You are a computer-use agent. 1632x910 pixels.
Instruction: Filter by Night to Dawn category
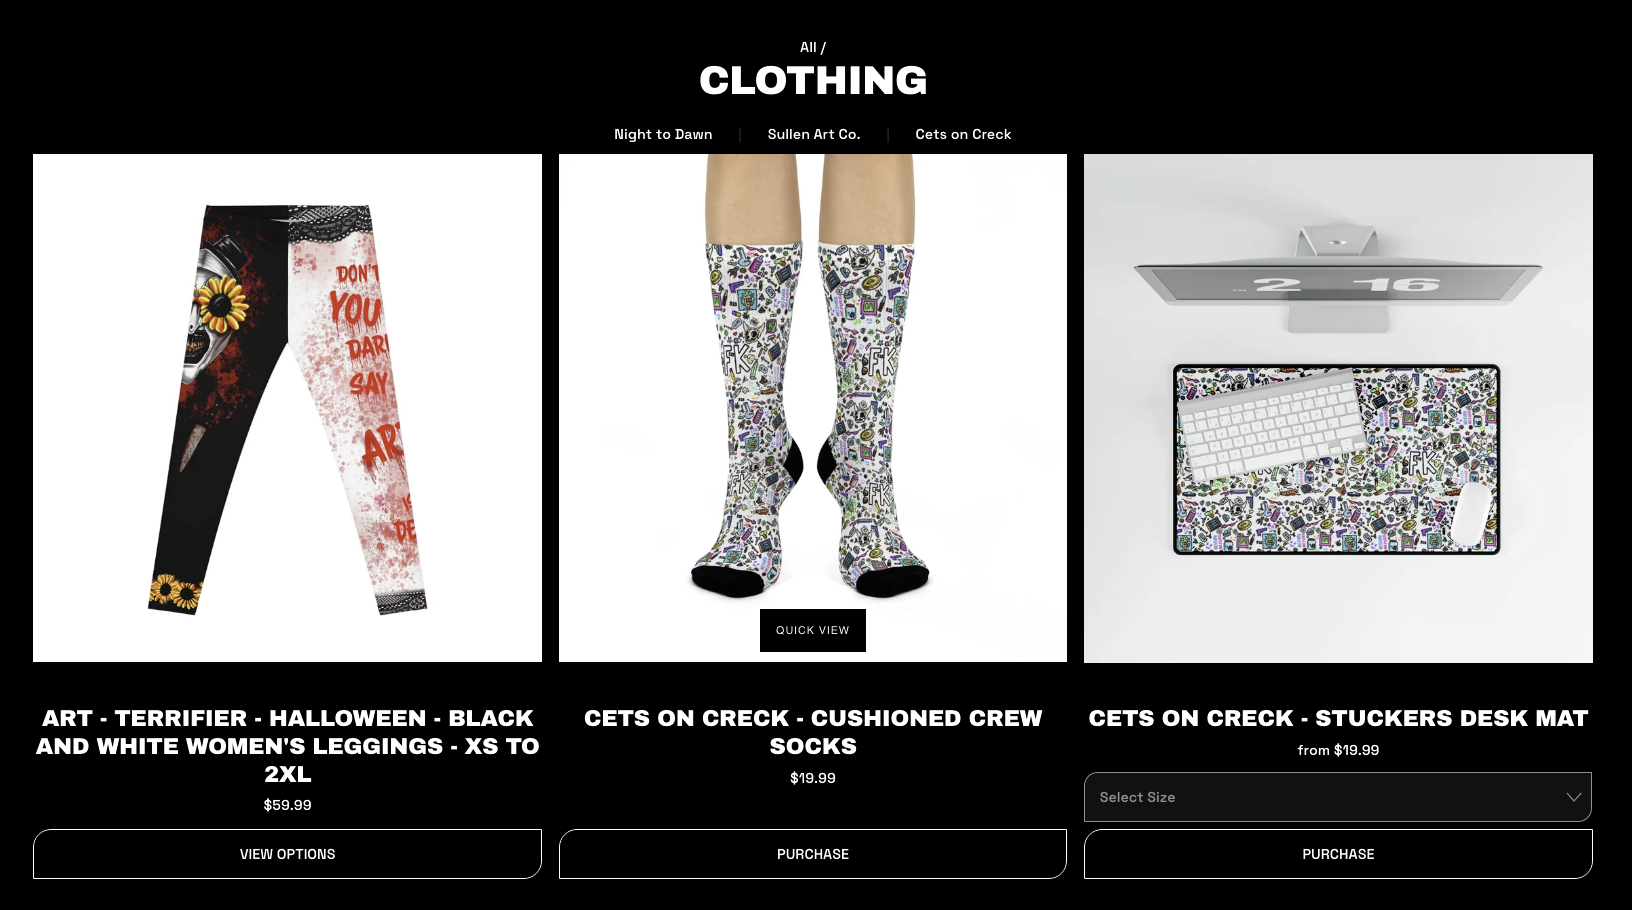(x=663, y=134)
